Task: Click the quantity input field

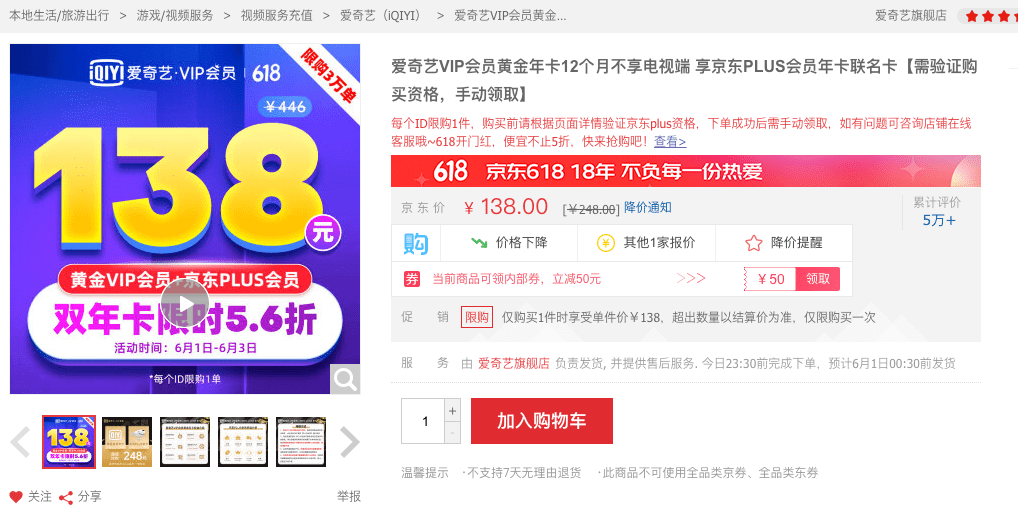Action: (423, 421)
